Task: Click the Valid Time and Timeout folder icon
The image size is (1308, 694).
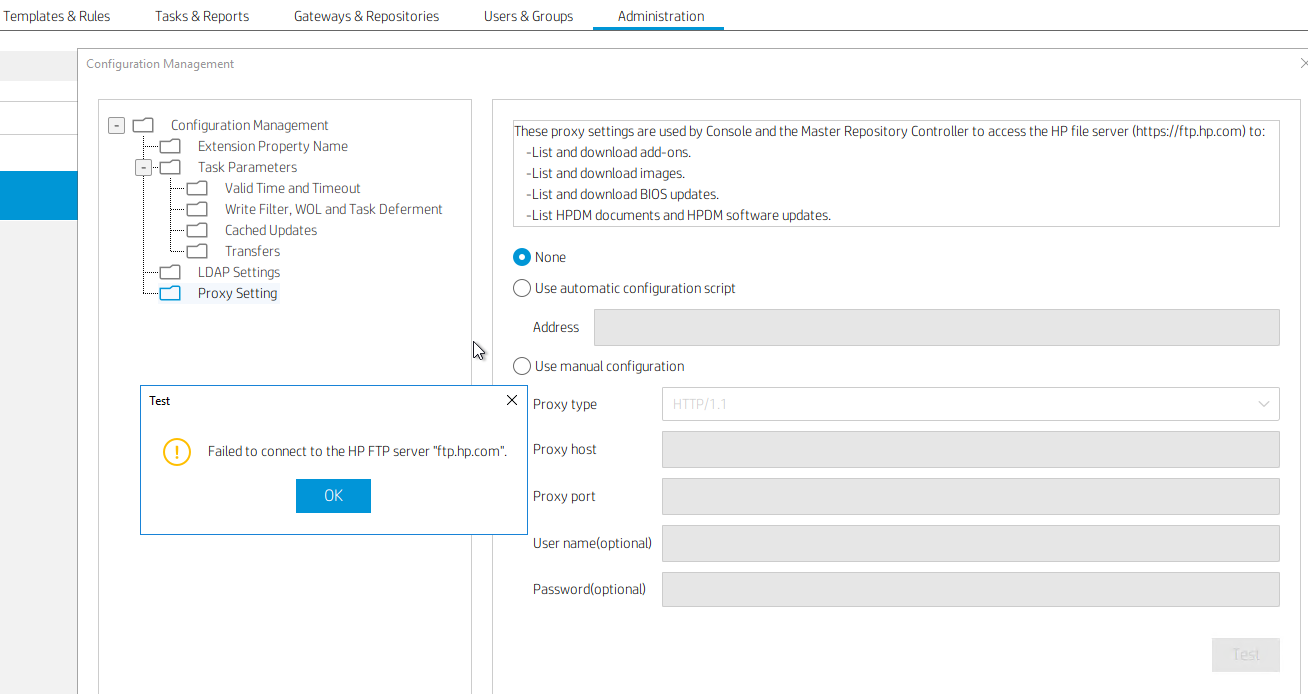Action: [x=196, y=187]
